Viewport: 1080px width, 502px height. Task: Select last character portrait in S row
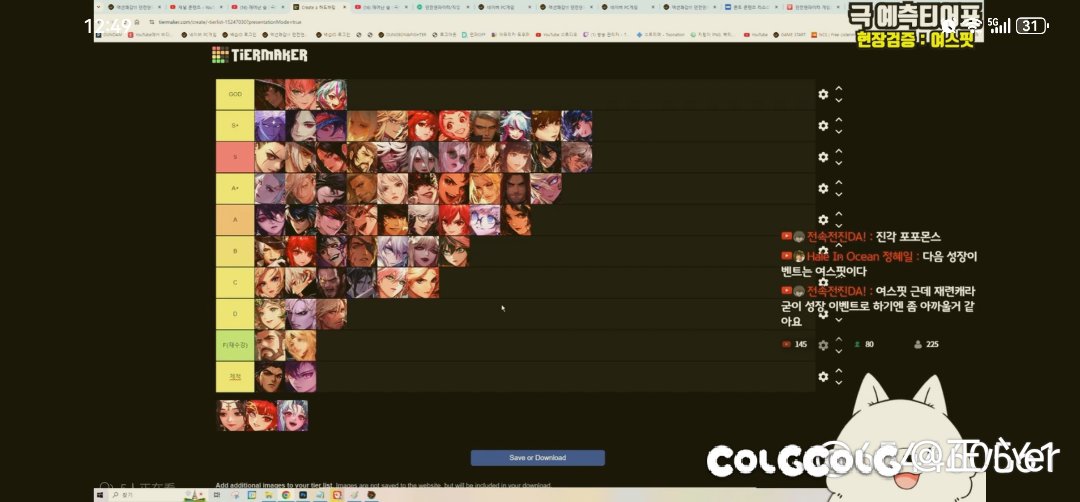point(577,157)
